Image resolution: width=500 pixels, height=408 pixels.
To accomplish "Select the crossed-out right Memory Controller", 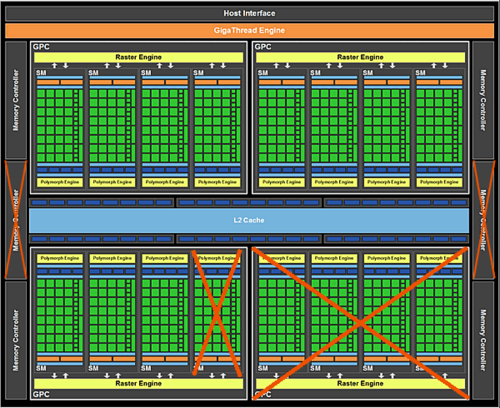I will coord(483,220).
